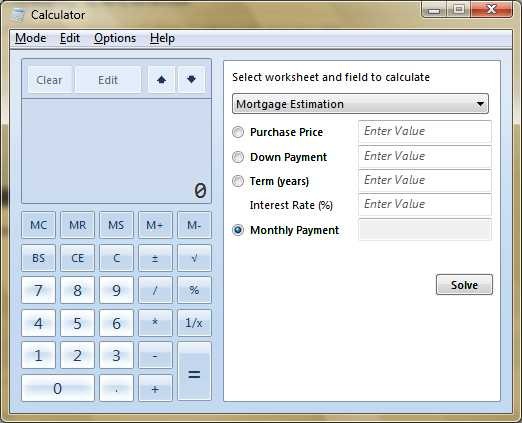Viewport: 522px width, 423px height.
Task: Open the Mortgage Estimation worksheet dropdown
Action: pyautogui.click(x=360, y=104)
